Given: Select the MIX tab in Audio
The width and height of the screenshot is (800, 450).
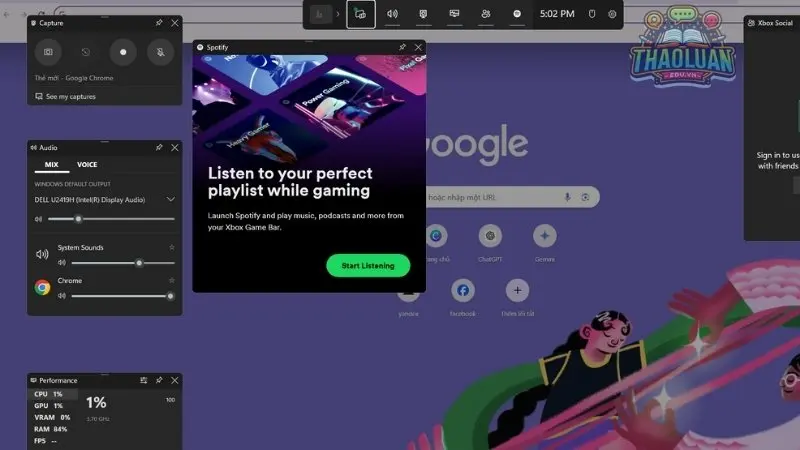Looking at the screenshot, I should click(x=52, y=165).
